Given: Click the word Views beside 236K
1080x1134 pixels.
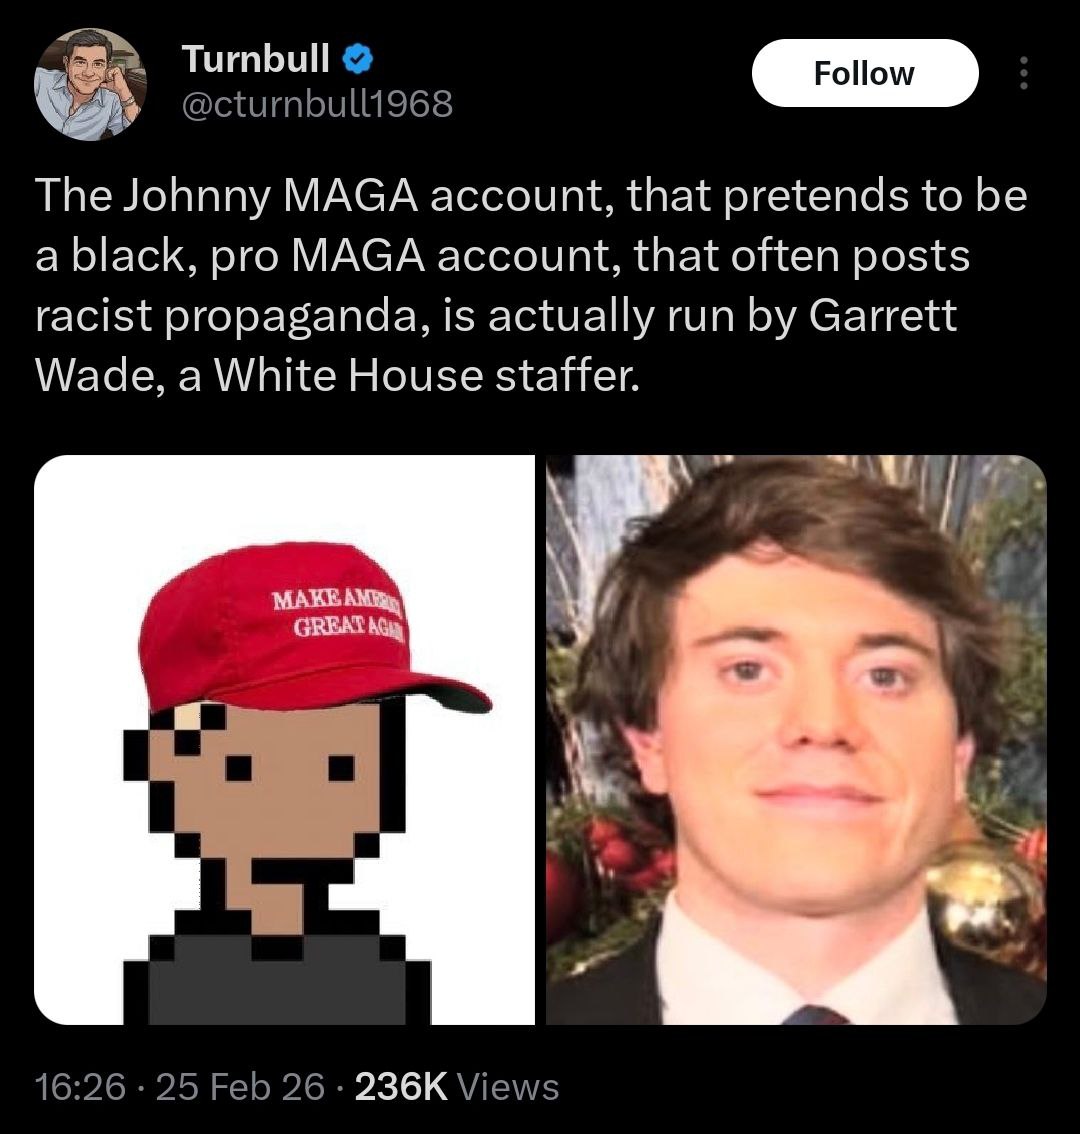Looking at the screenshot, I should click(509, 1087).
